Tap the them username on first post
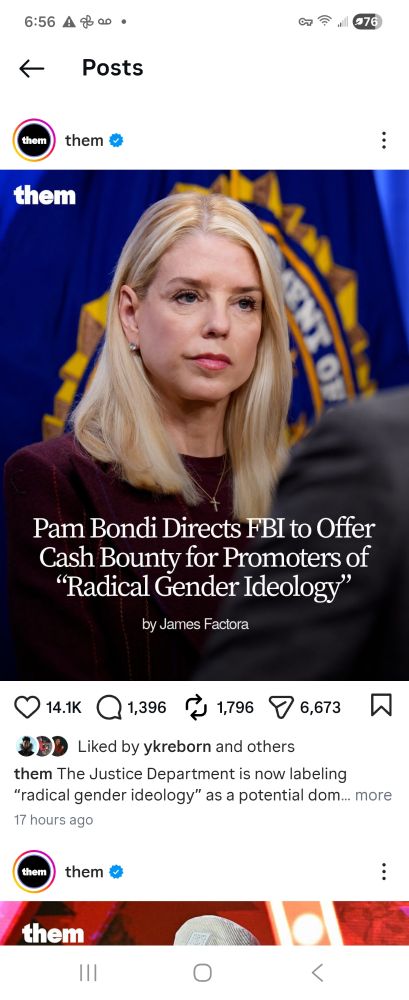The image size is (409, 1000). click(84, 140)
